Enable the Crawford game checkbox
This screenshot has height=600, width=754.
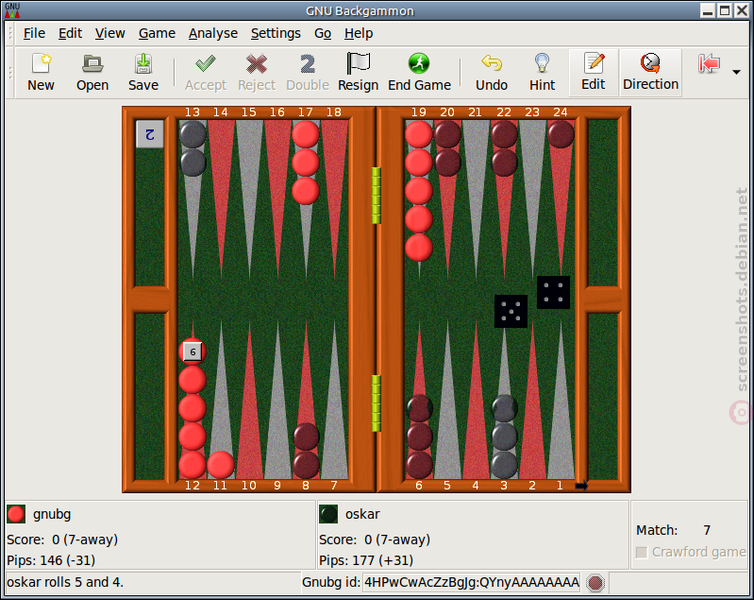tap(641, 552)
